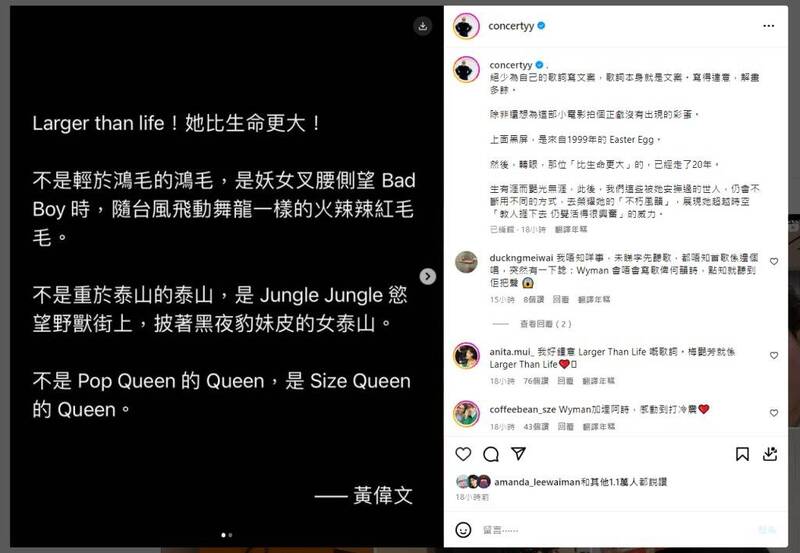Viewport: 800px width, 553px height.
Task: Download the image using the top download icon
Action: point(422,26)
